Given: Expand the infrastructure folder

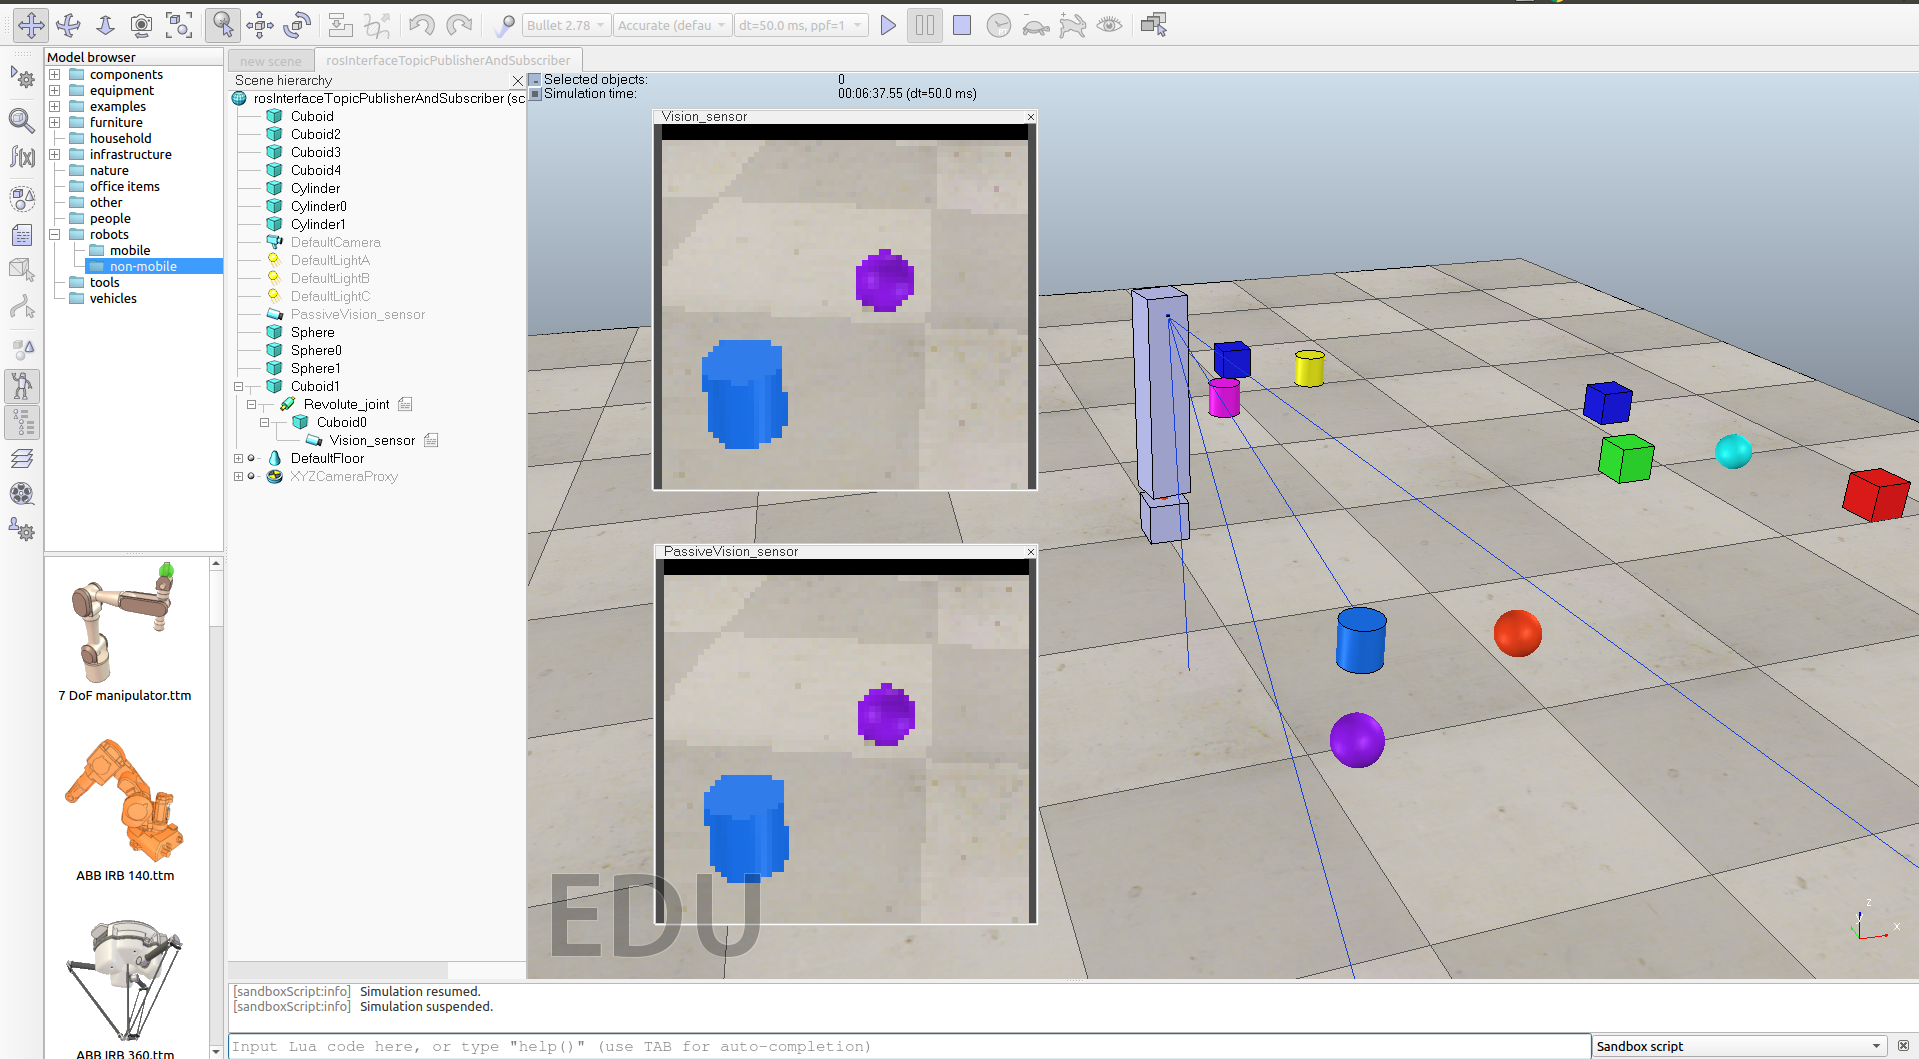Looking at the screenshot, I should pyautogui.click(x=55, y=154).
